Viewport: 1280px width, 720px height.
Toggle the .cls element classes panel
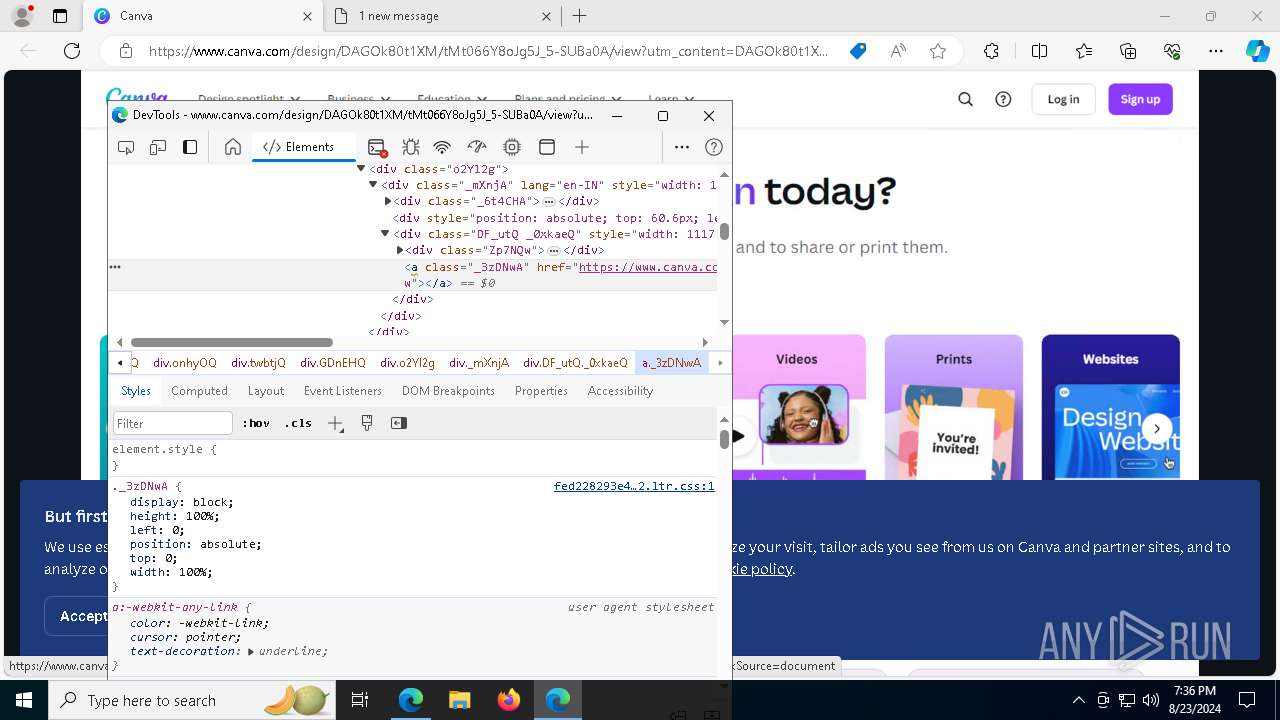pos(298,423)
